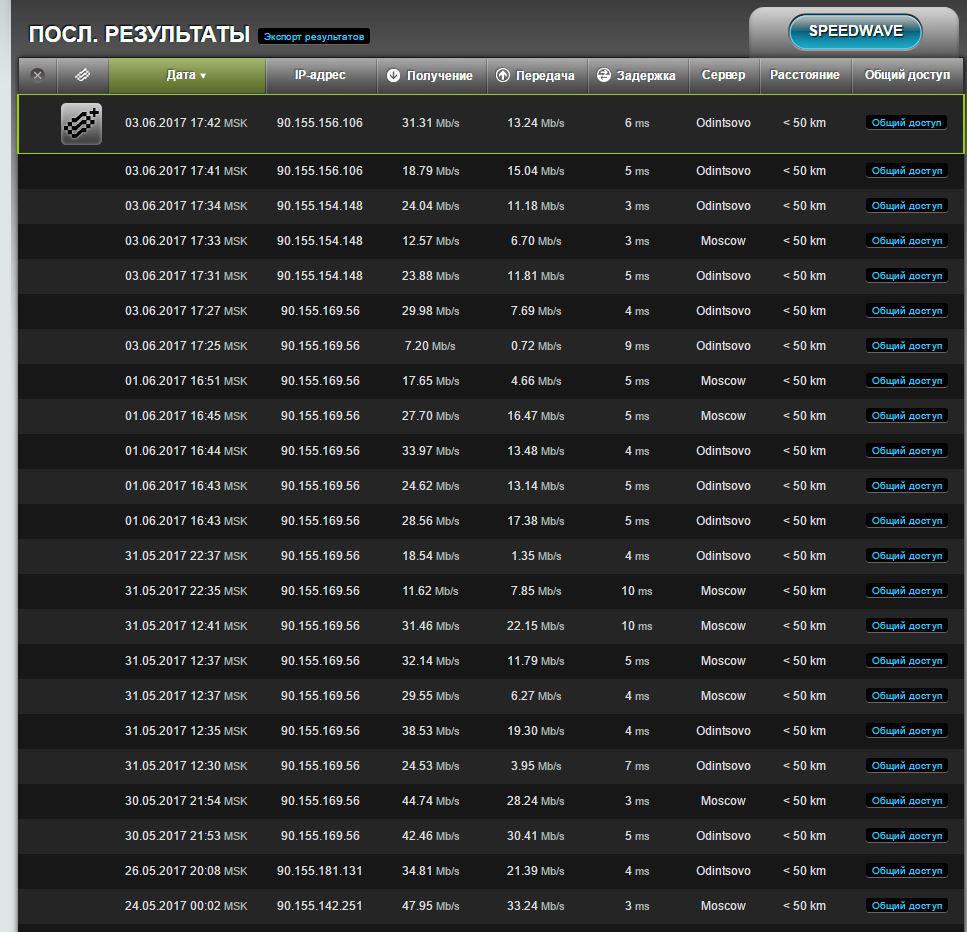Sort by Задержка column header
Viewport: 967px width, 932px height.
[638, 75]
